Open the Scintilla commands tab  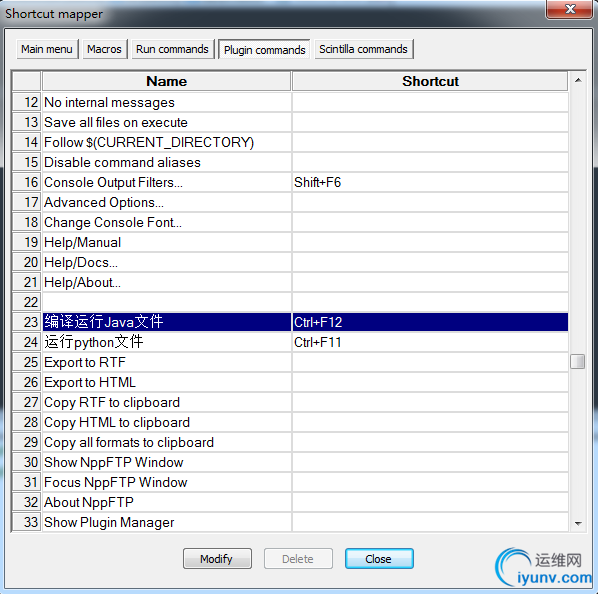(x=363, y=49)
